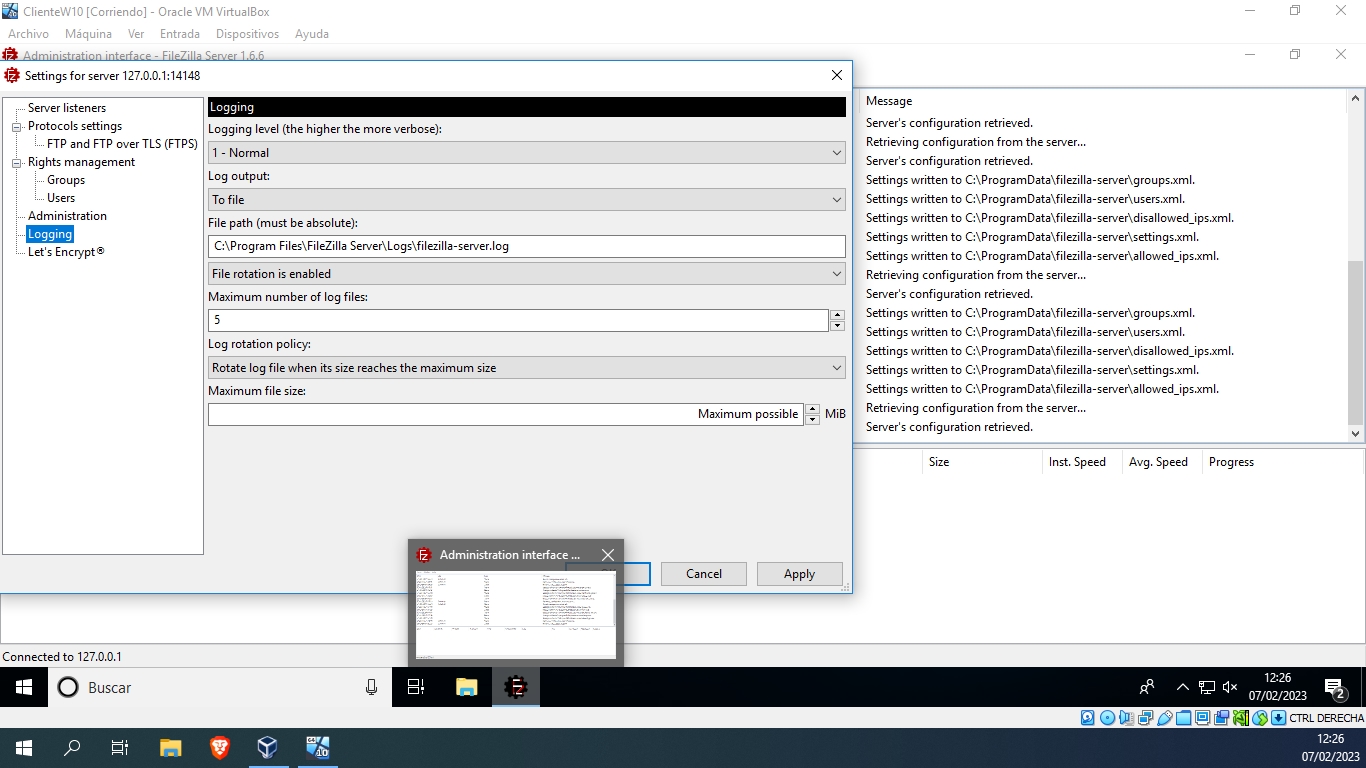Open guest network status tray icon

(1207, 687)
